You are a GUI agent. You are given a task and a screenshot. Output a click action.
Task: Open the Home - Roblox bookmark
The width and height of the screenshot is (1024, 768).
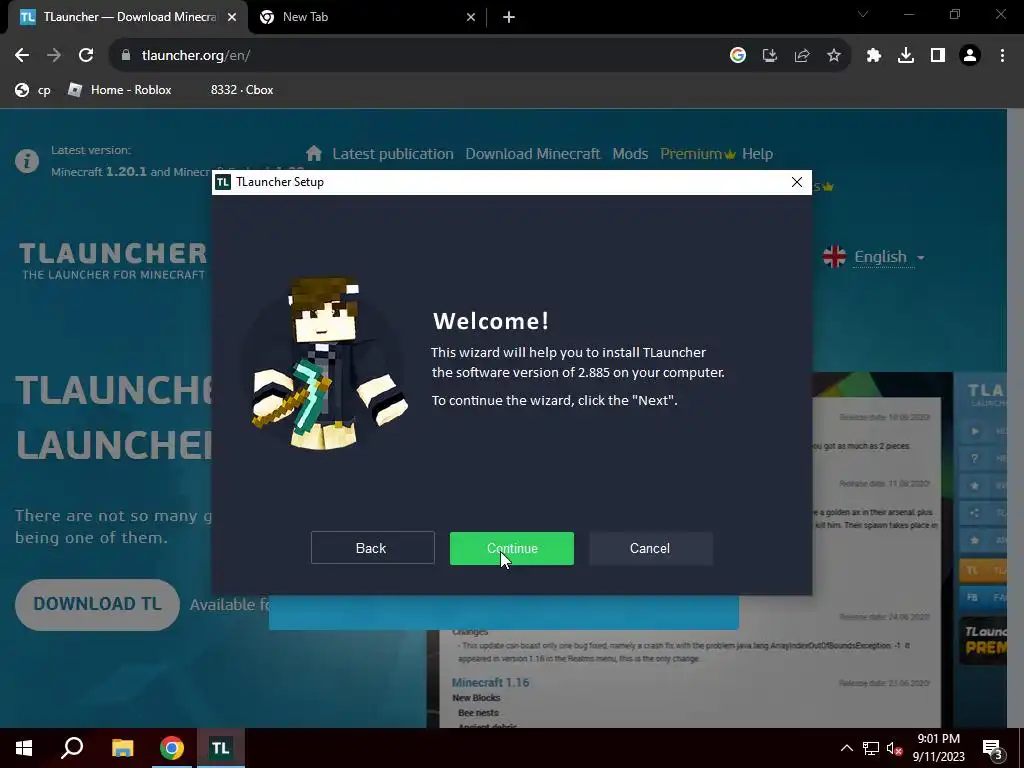coord(120,90)
